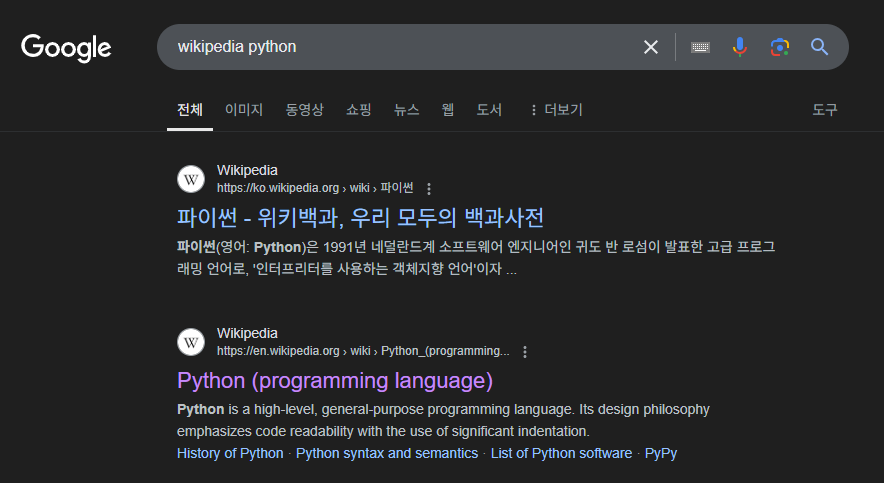Click the Wikipedia favicon of the English result
This screenshot has width=884, height=483.
click(191, 342)
